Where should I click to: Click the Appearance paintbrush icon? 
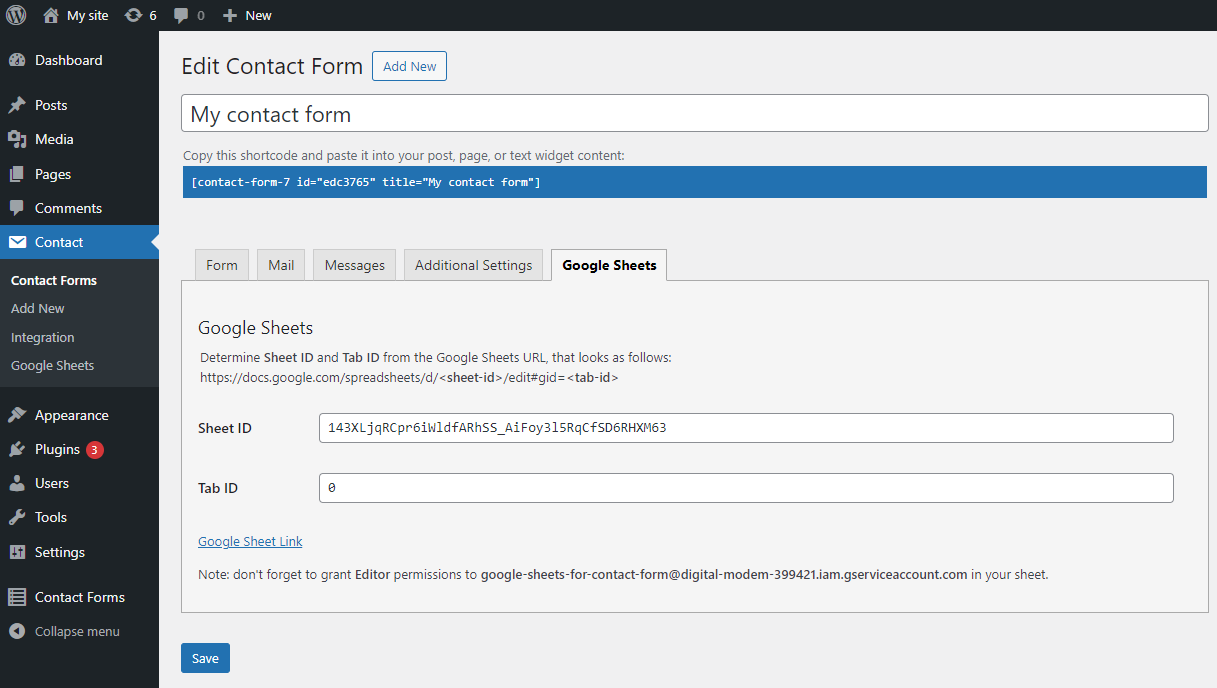click(x=17, y=415)
